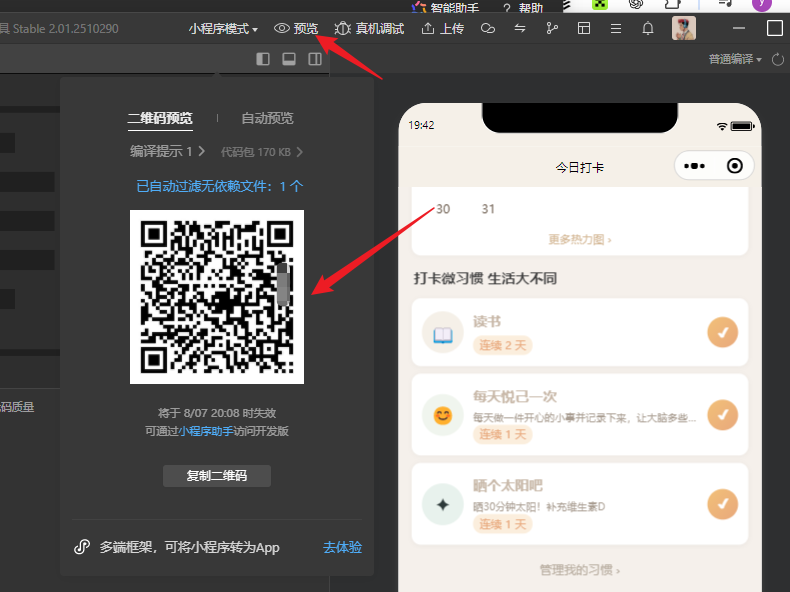Click the 连续 2 天 streak badge
790x592 pixels.
coord(502,346)
